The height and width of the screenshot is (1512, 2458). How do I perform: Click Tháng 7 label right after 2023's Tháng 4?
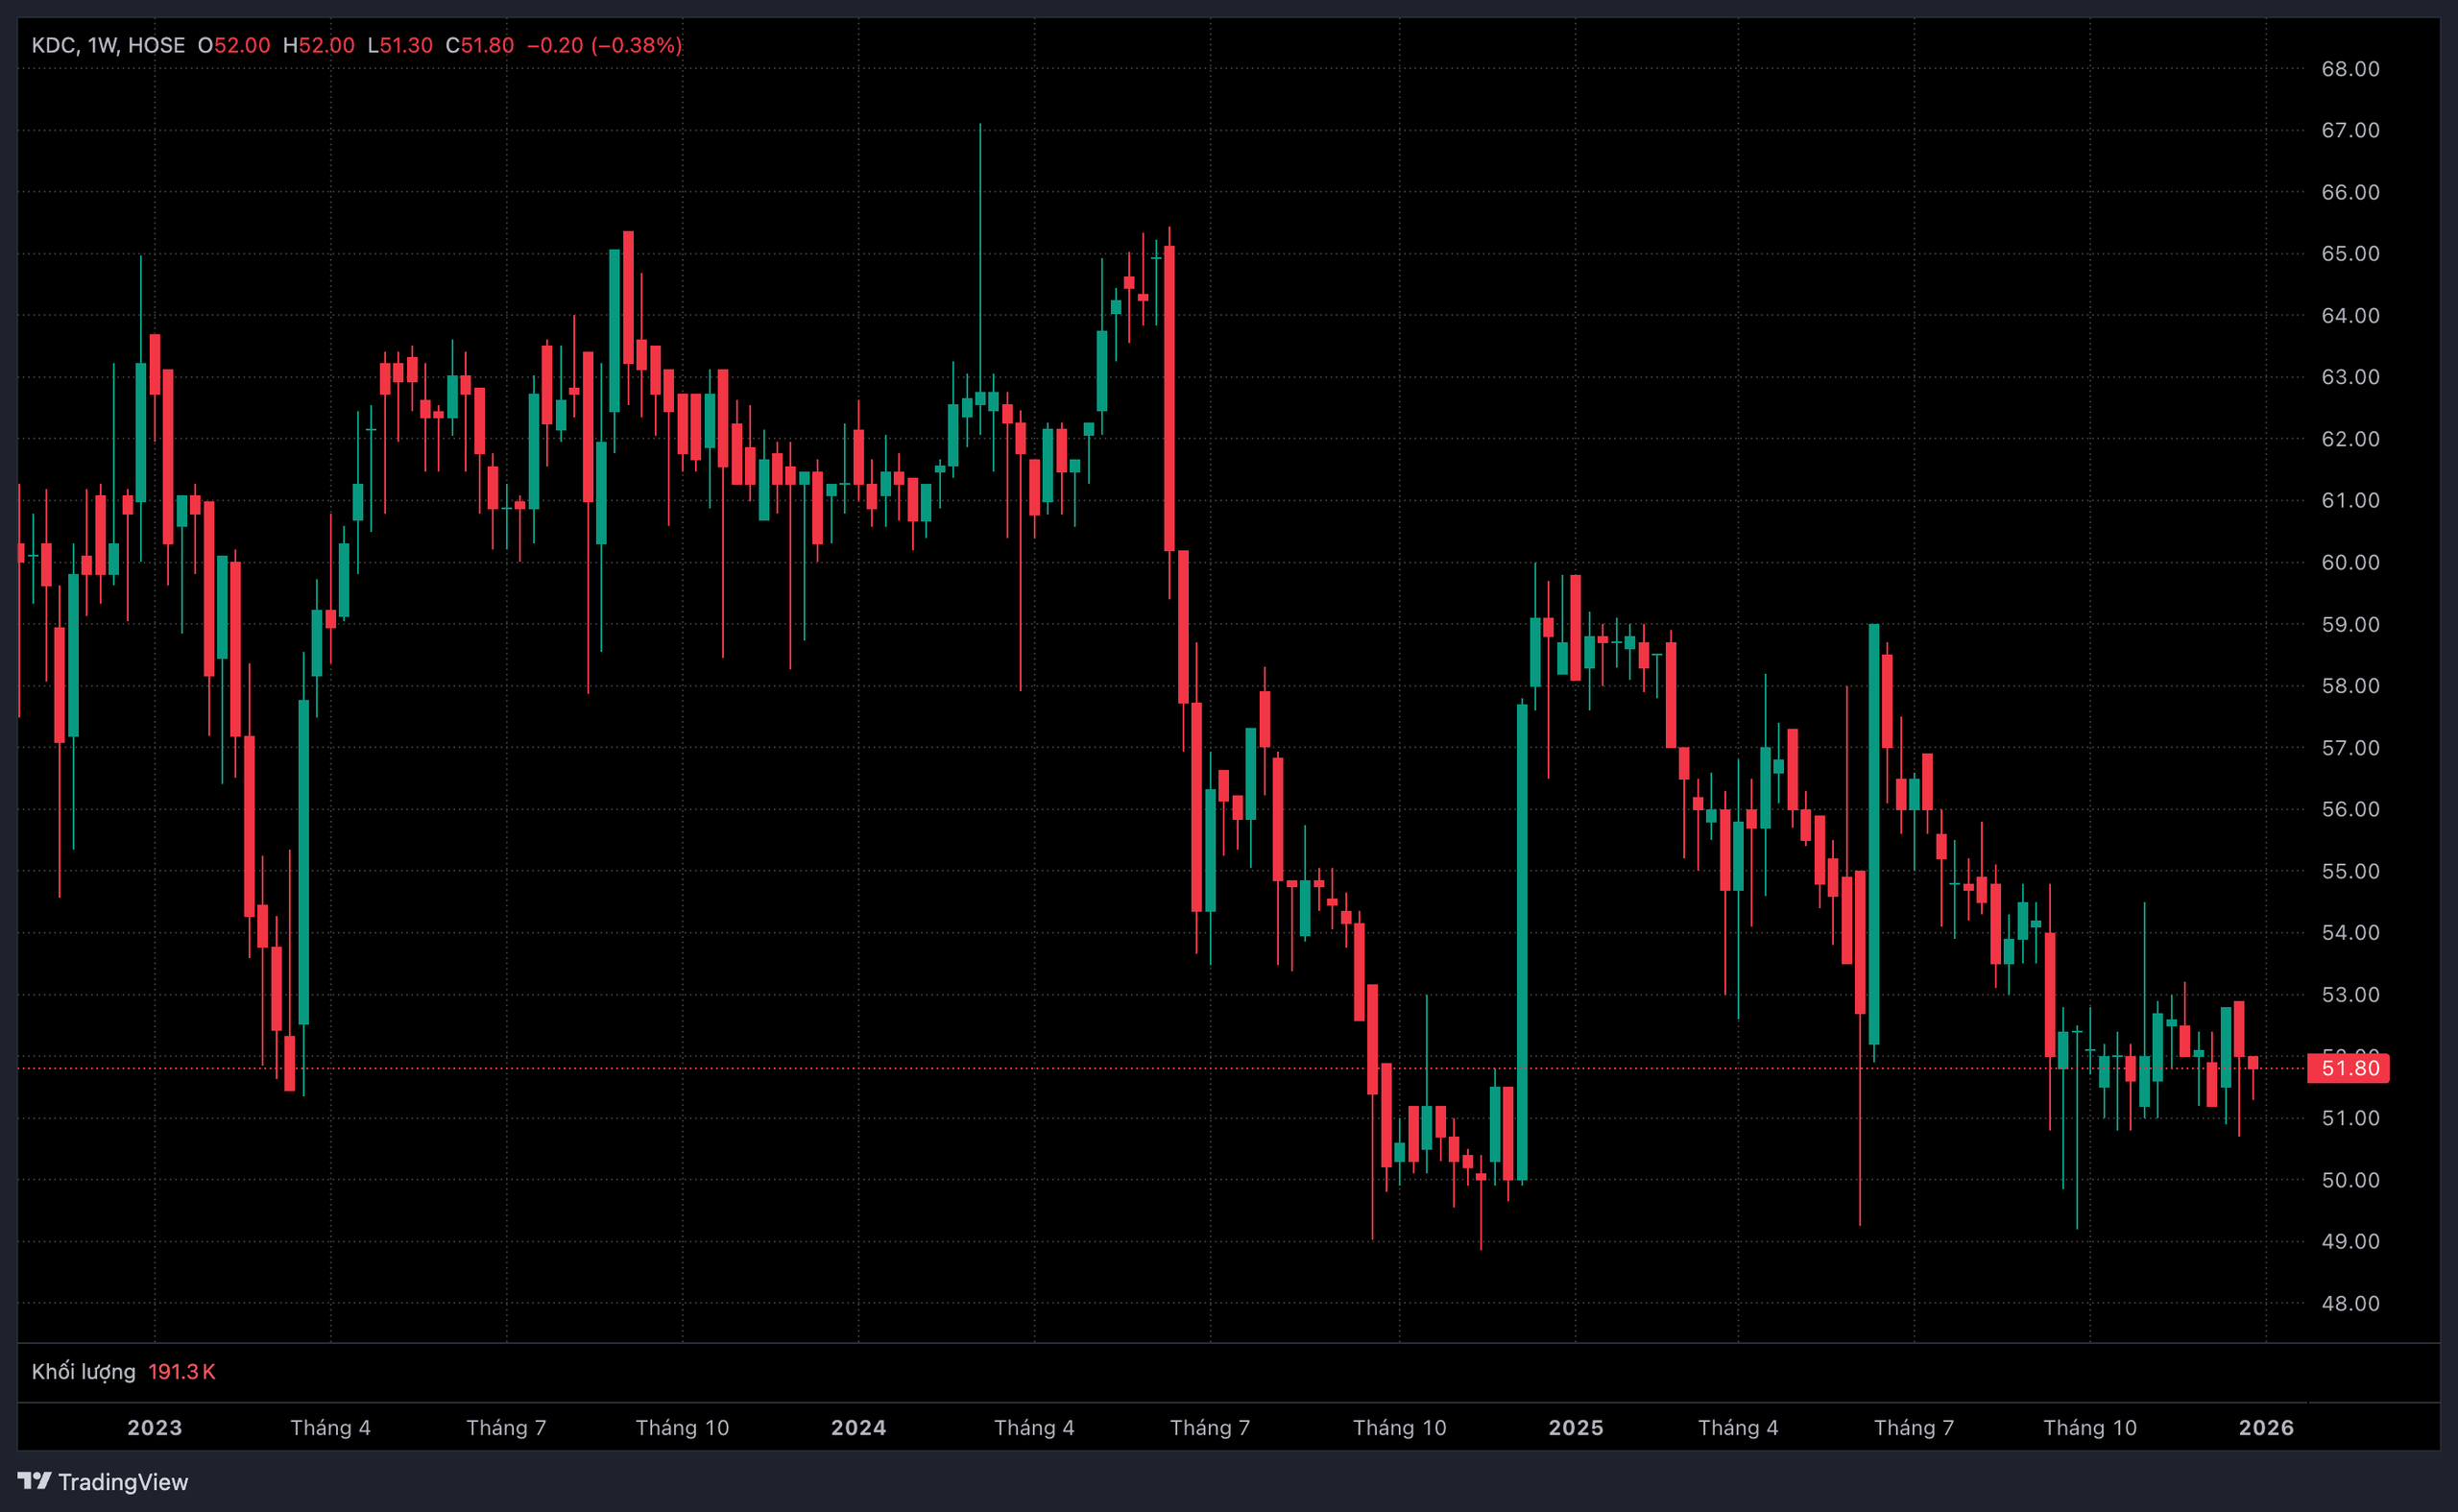coord(506,1427)
